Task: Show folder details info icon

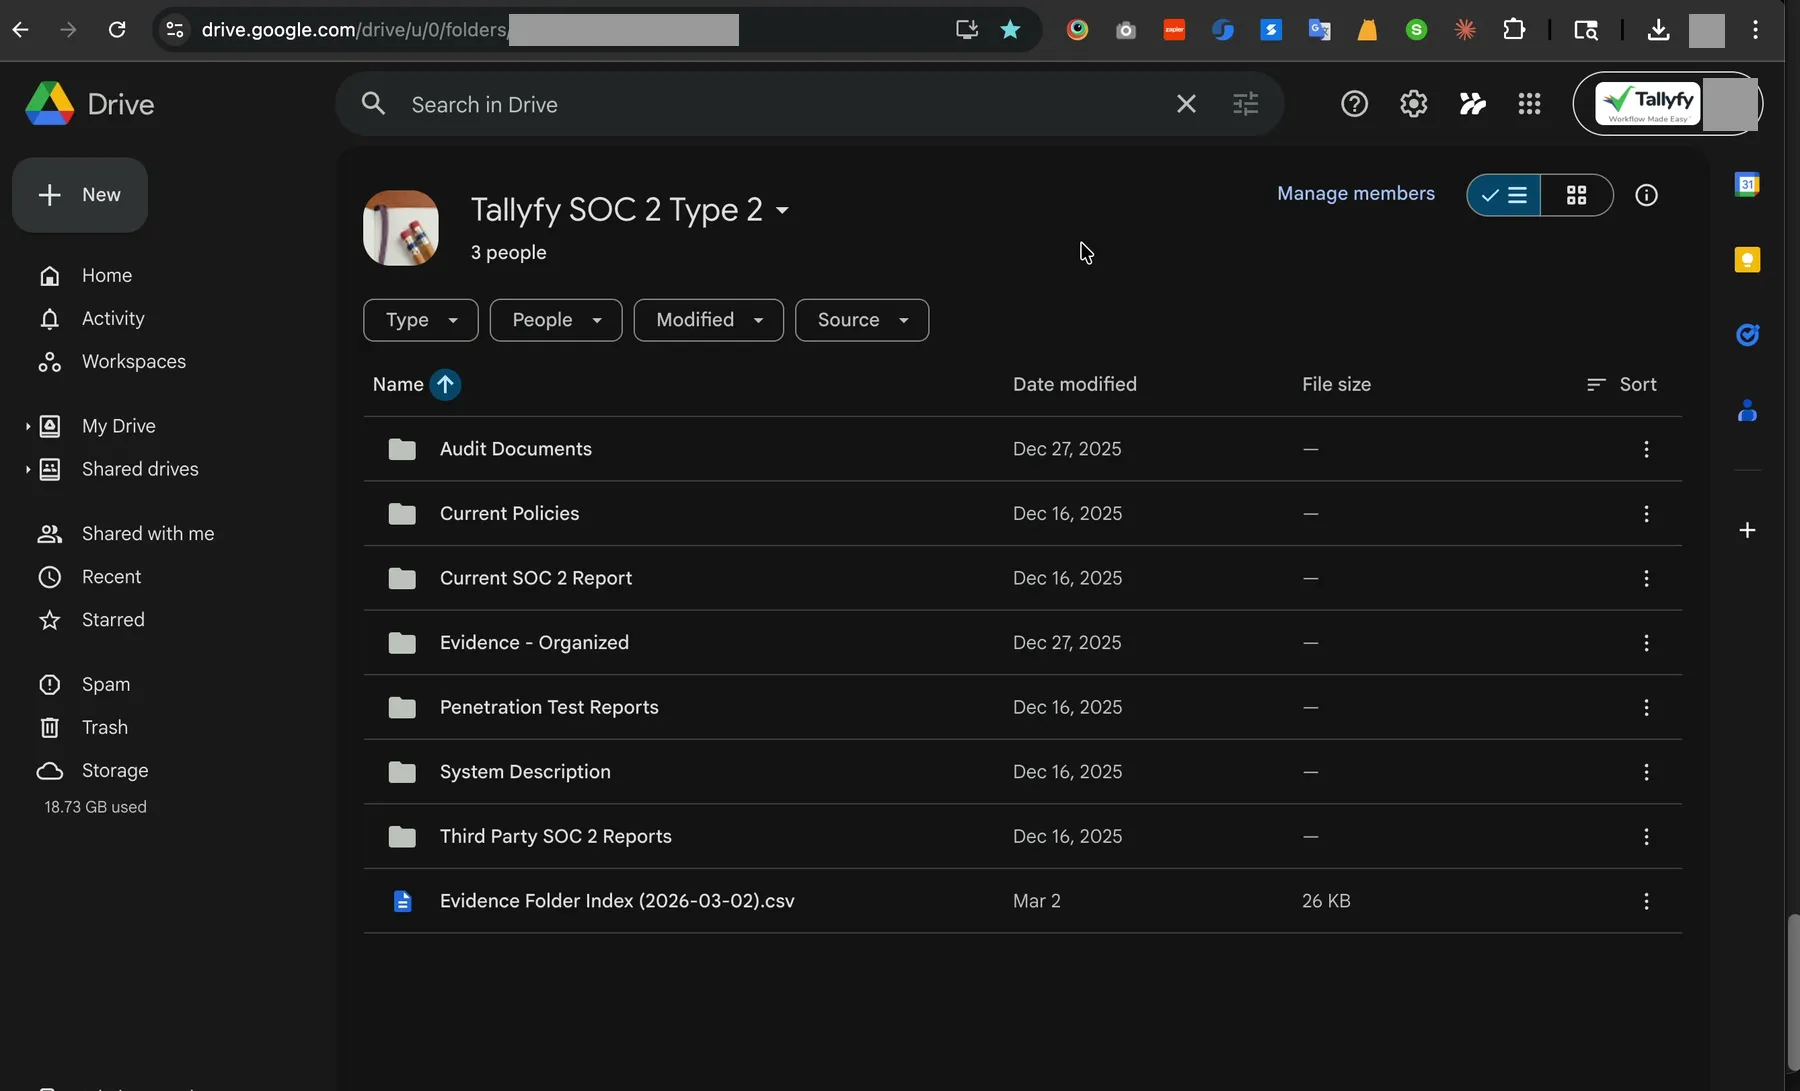Action: pos(1646,195)
